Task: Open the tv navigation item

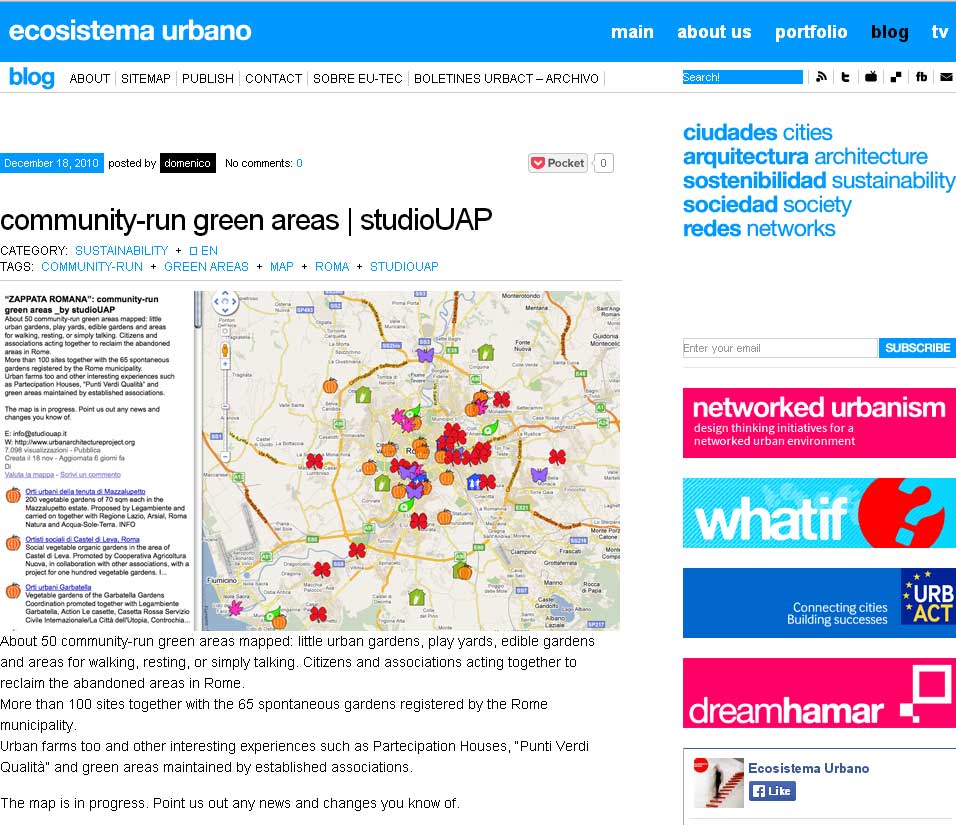Action: (x=940, y=32)
